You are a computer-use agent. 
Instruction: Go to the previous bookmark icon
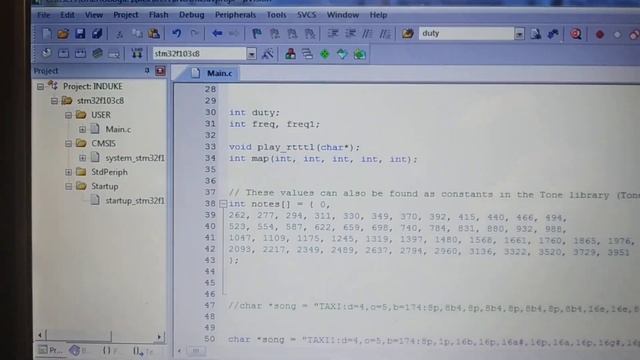274,33
